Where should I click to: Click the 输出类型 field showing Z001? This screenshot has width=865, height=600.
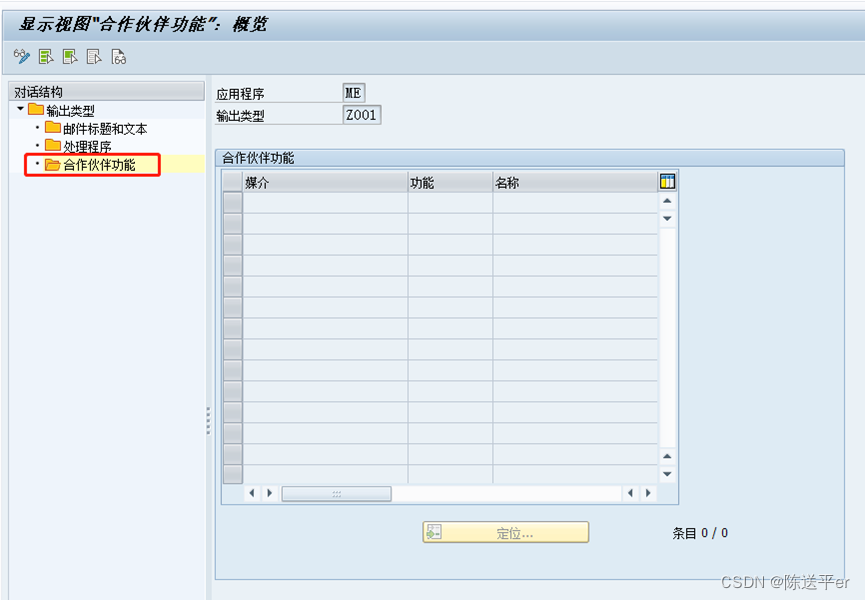click(361, 114)
